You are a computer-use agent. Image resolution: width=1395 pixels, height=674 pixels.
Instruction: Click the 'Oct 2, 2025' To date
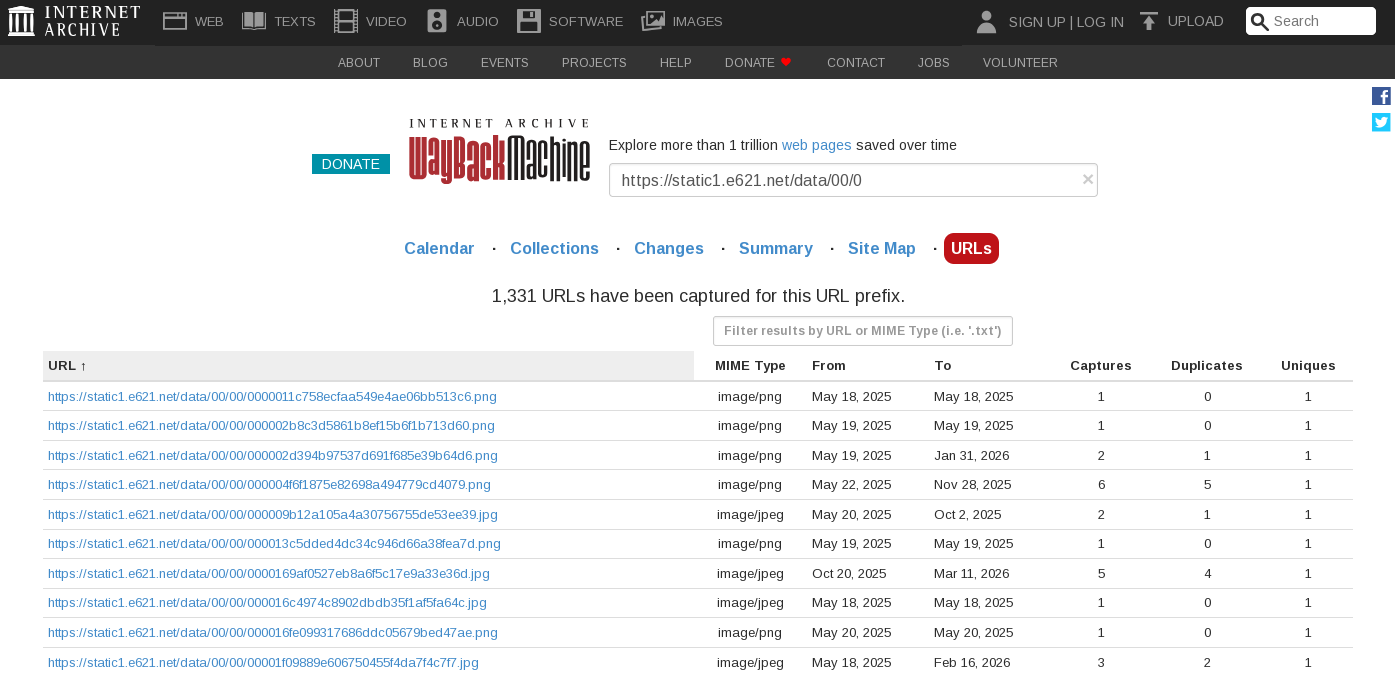pyautogui.click(x=968, y=515)
